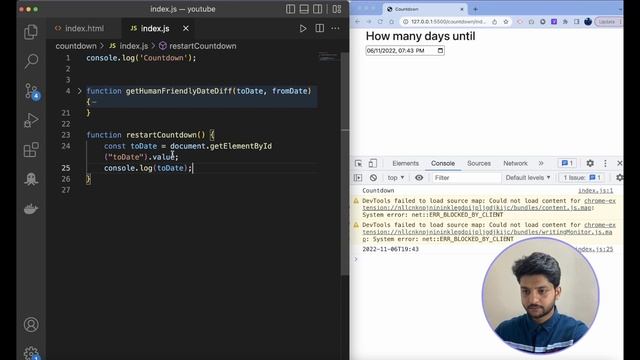Open Source Control view with badge
The width and height of the screenshot is (640, 360).
[32, 91]
